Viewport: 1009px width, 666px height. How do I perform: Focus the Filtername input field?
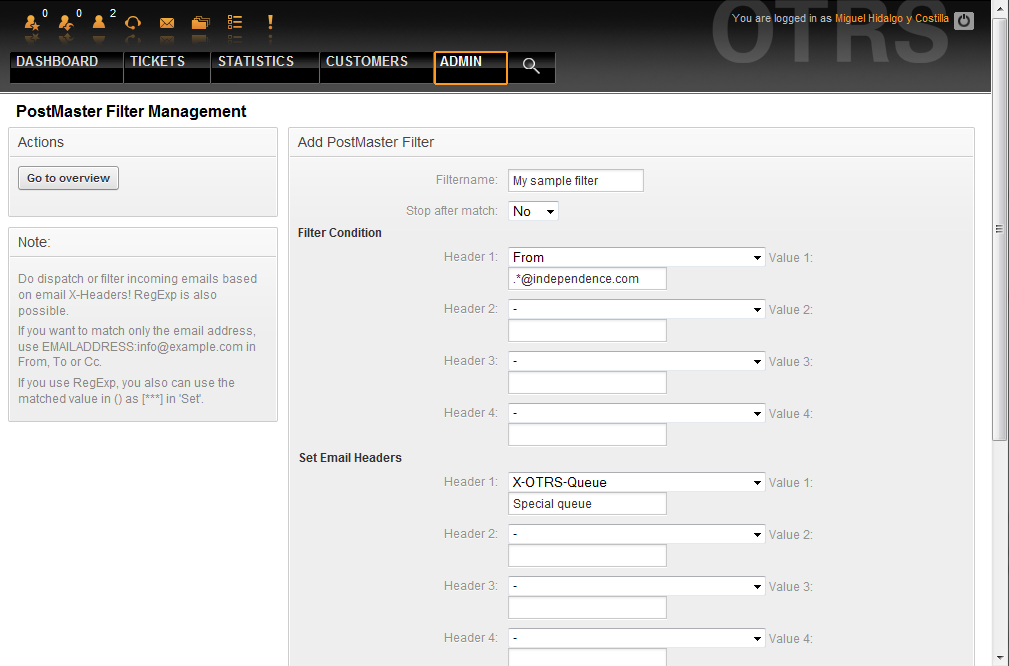click(x=575, y=181)
